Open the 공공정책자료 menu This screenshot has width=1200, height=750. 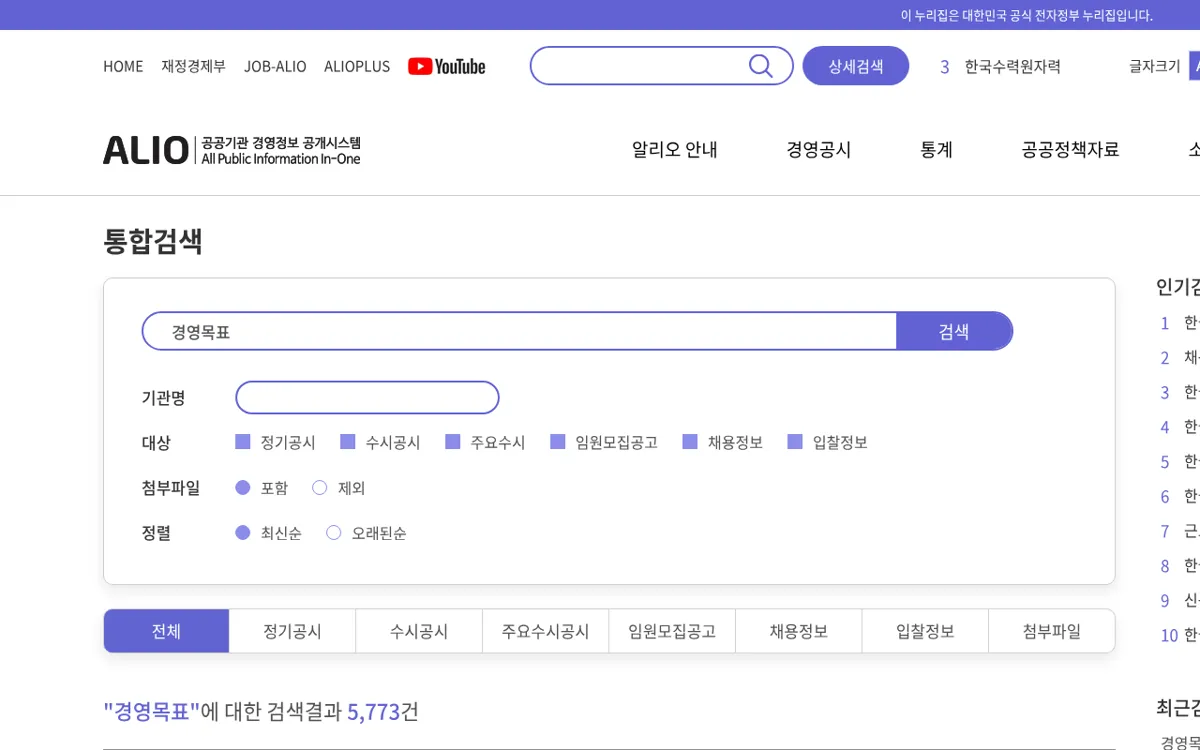coord(1070,150)
